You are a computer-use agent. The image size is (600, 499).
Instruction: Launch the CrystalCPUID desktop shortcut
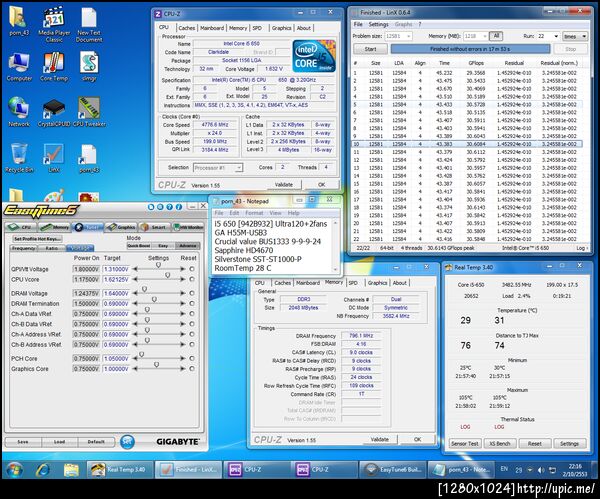pyautogui.click(x=54, y=112)
